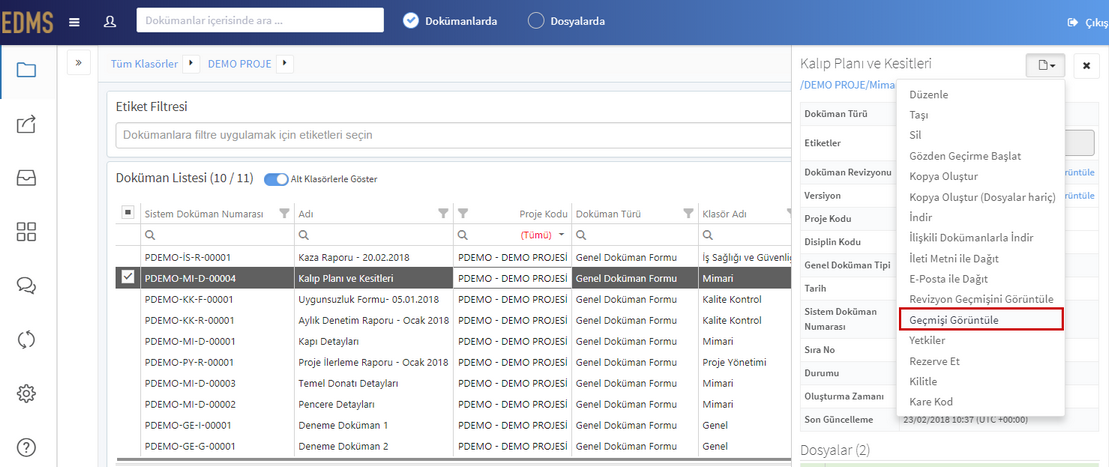Open the grid dashboard sidebar icon
Screen dimensions: 1109x467
pyautogui.click(x=26, y=231)
